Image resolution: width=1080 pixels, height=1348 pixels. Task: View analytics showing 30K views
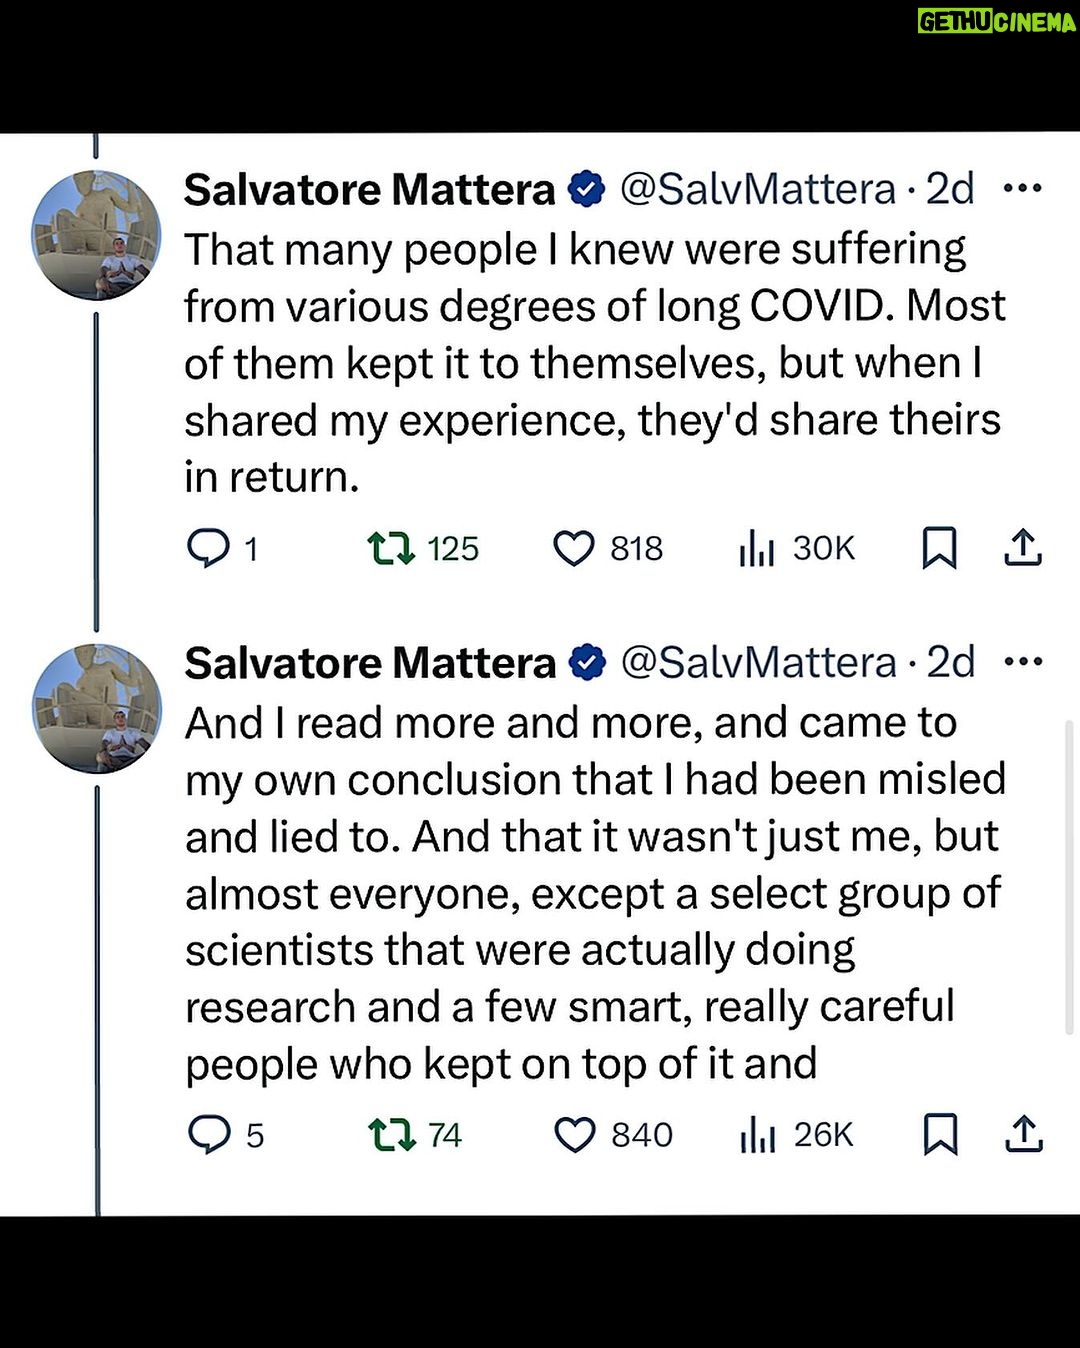click(757, 549)
